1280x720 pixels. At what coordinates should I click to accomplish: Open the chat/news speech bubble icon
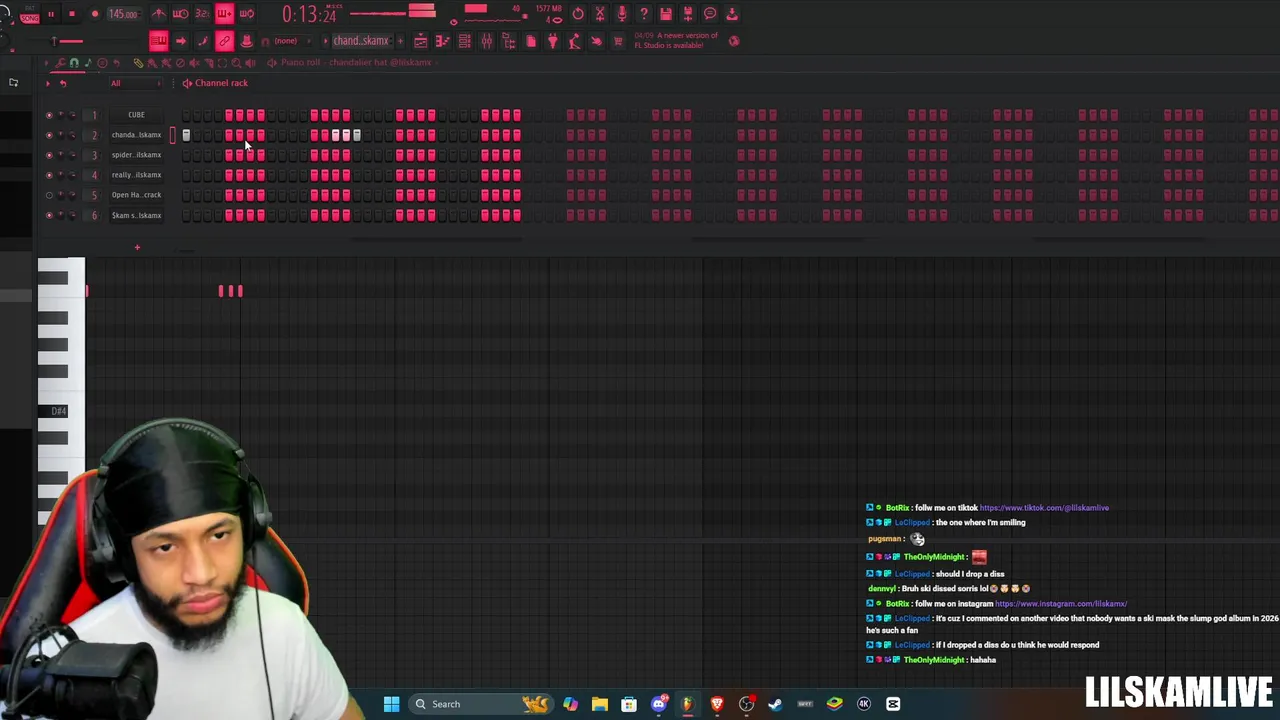click(710, 14)
